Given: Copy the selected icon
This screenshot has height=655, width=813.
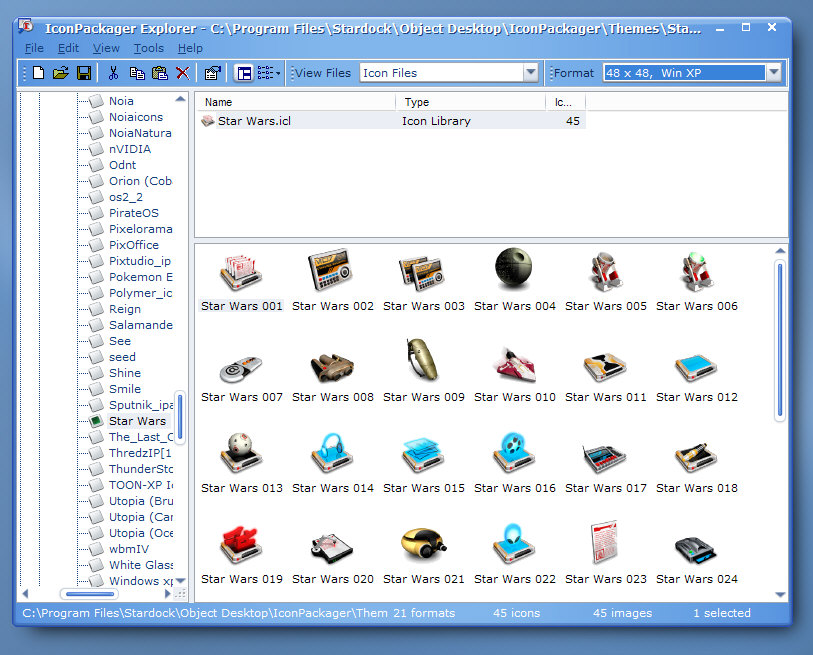Looking at the screenshot, I should point(137,73).
